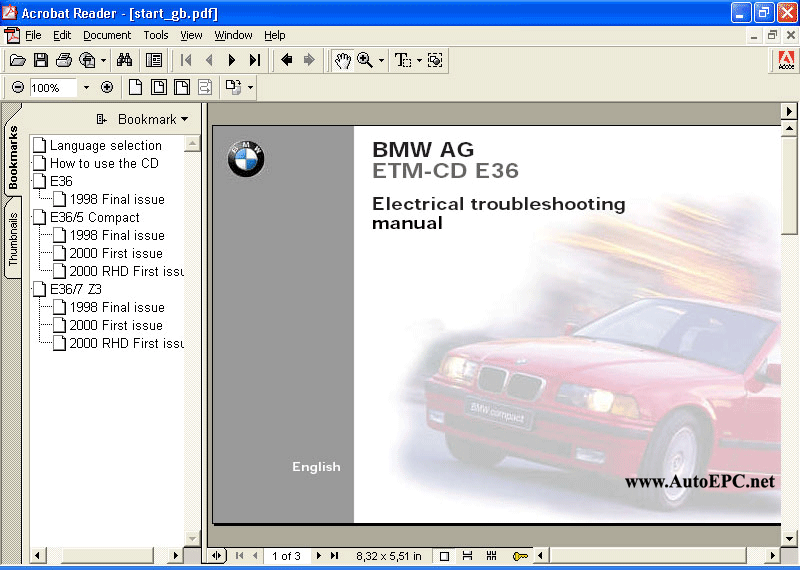Go to First Page toolbar icon
The image size is (800, 570).
[x=186, y=60]
